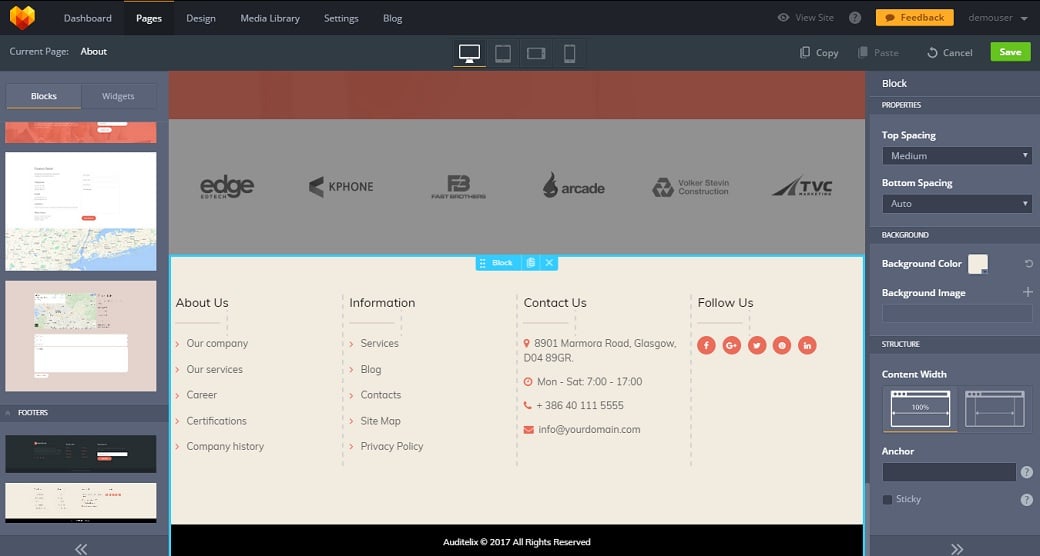Select 100% full content width option
Image resolution: width=1040 pixels, height=556 pixels.
[920, 408]
